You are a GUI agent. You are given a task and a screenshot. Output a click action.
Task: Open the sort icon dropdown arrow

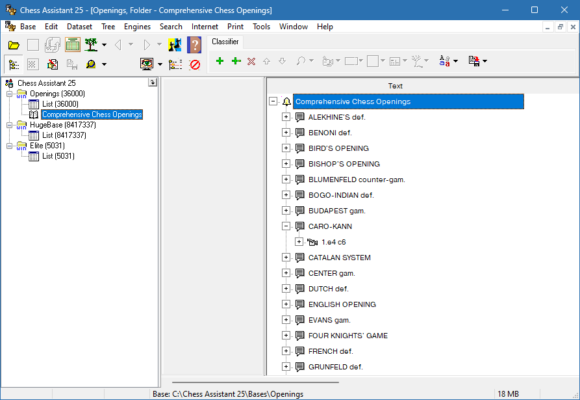[455, 61]
